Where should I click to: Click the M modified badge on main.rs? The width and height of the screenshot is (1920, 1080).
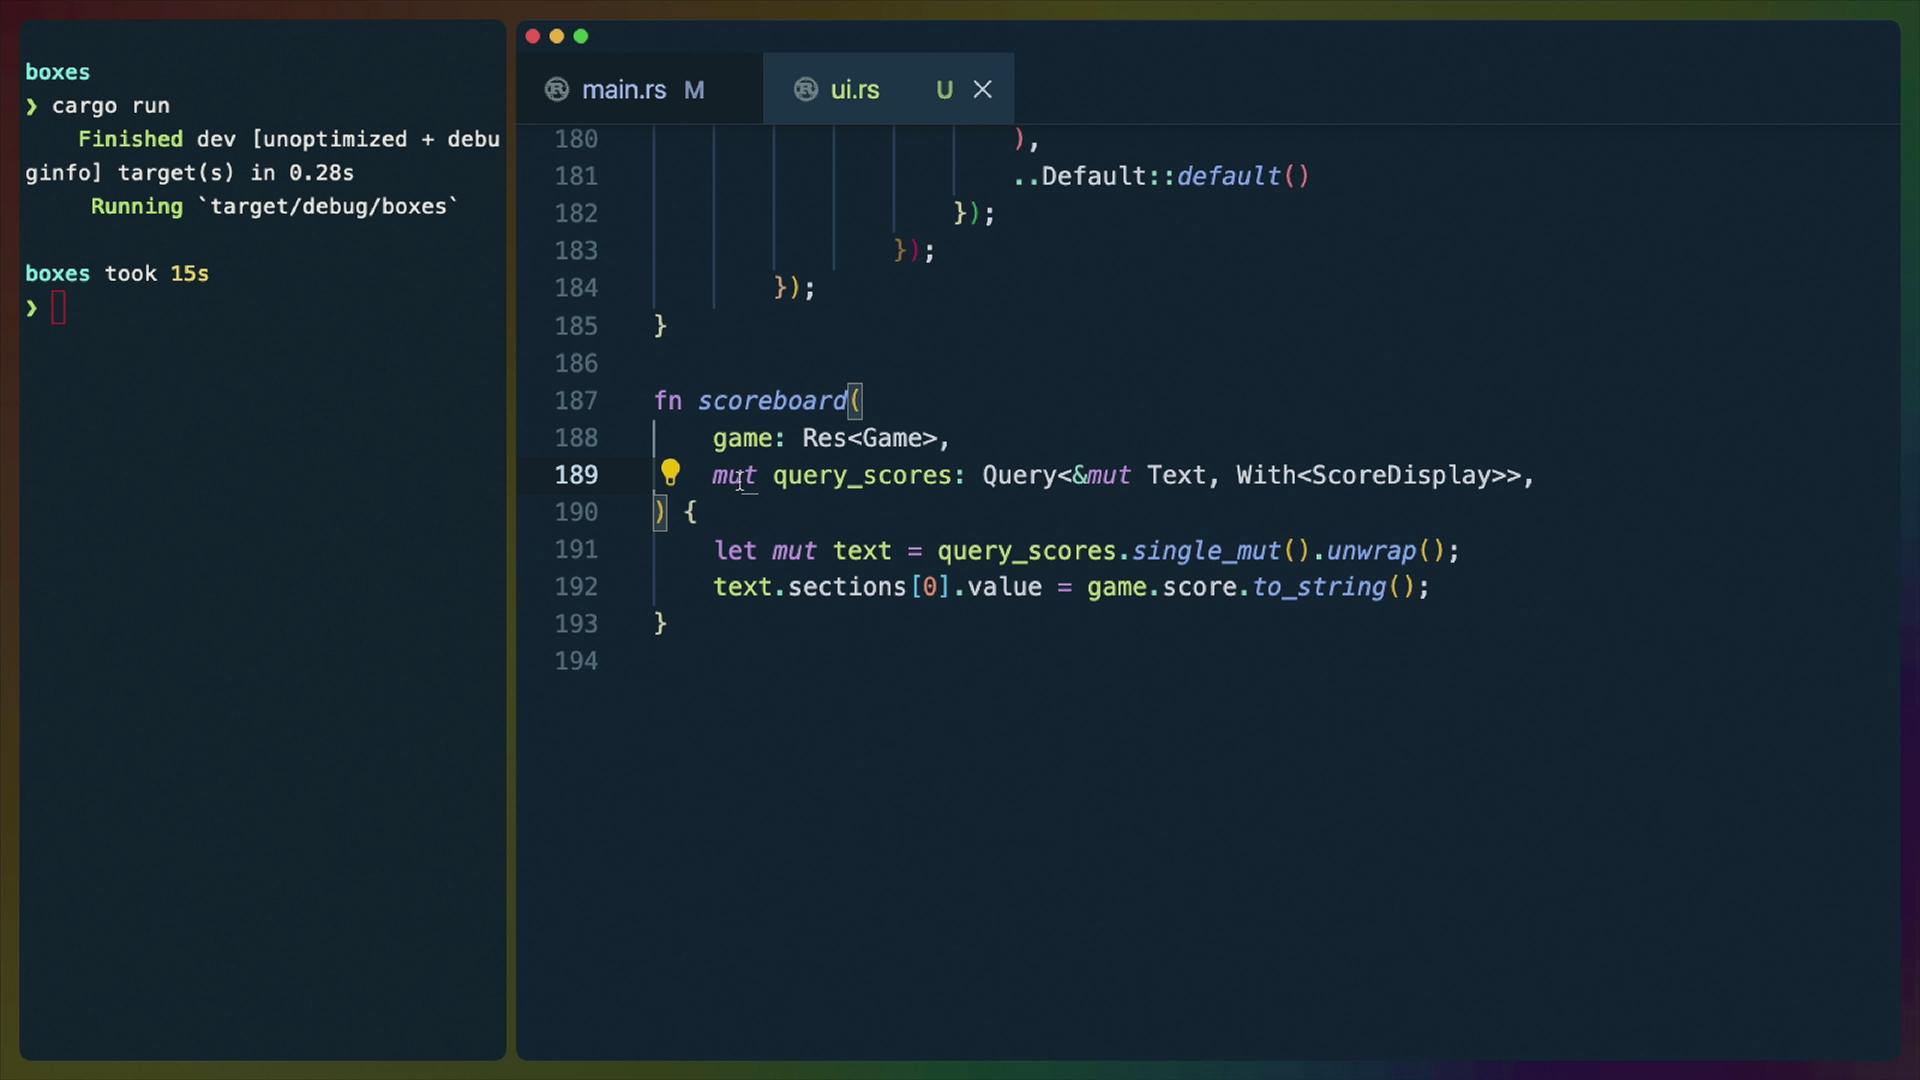pos(694,90)
